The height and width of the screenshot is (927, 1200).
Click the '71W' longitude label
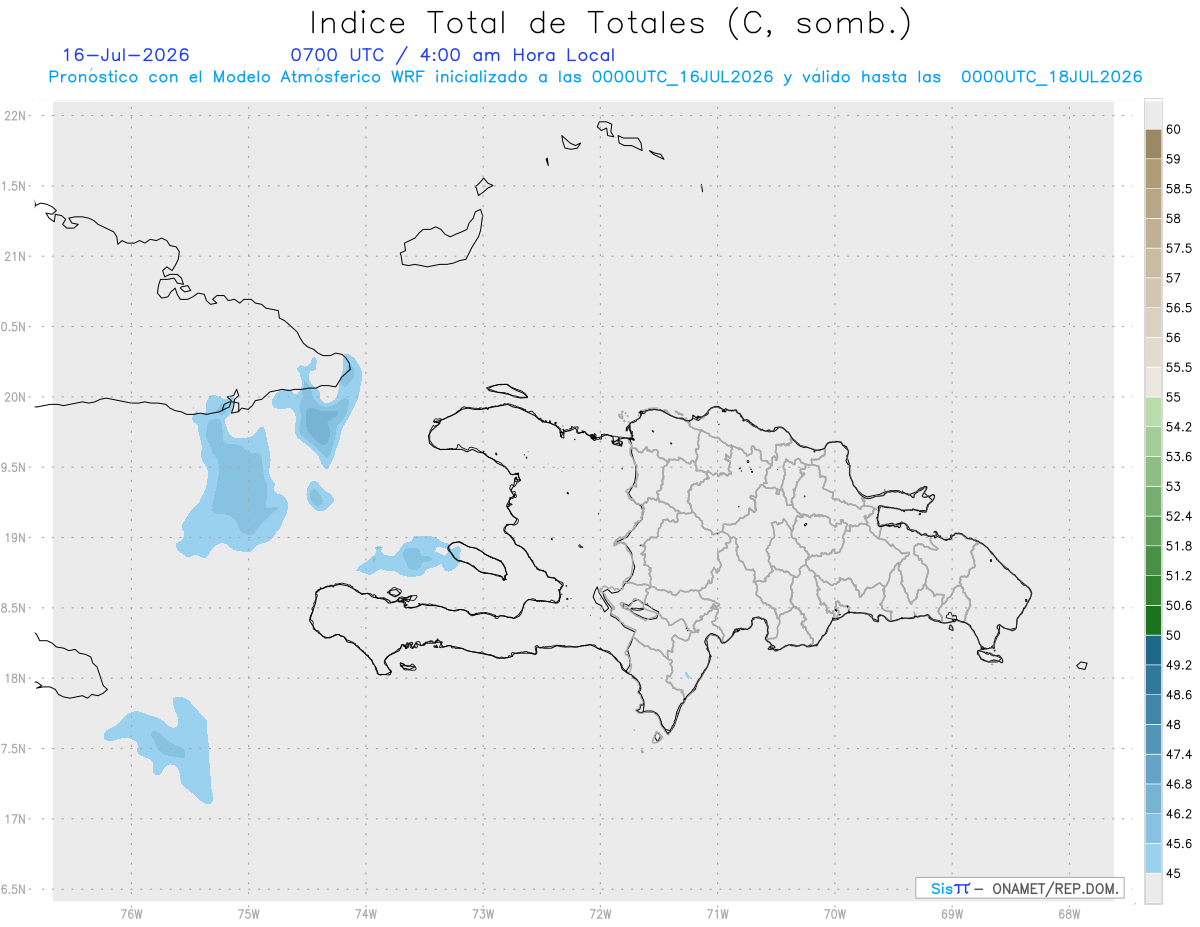tap(717, 914)
